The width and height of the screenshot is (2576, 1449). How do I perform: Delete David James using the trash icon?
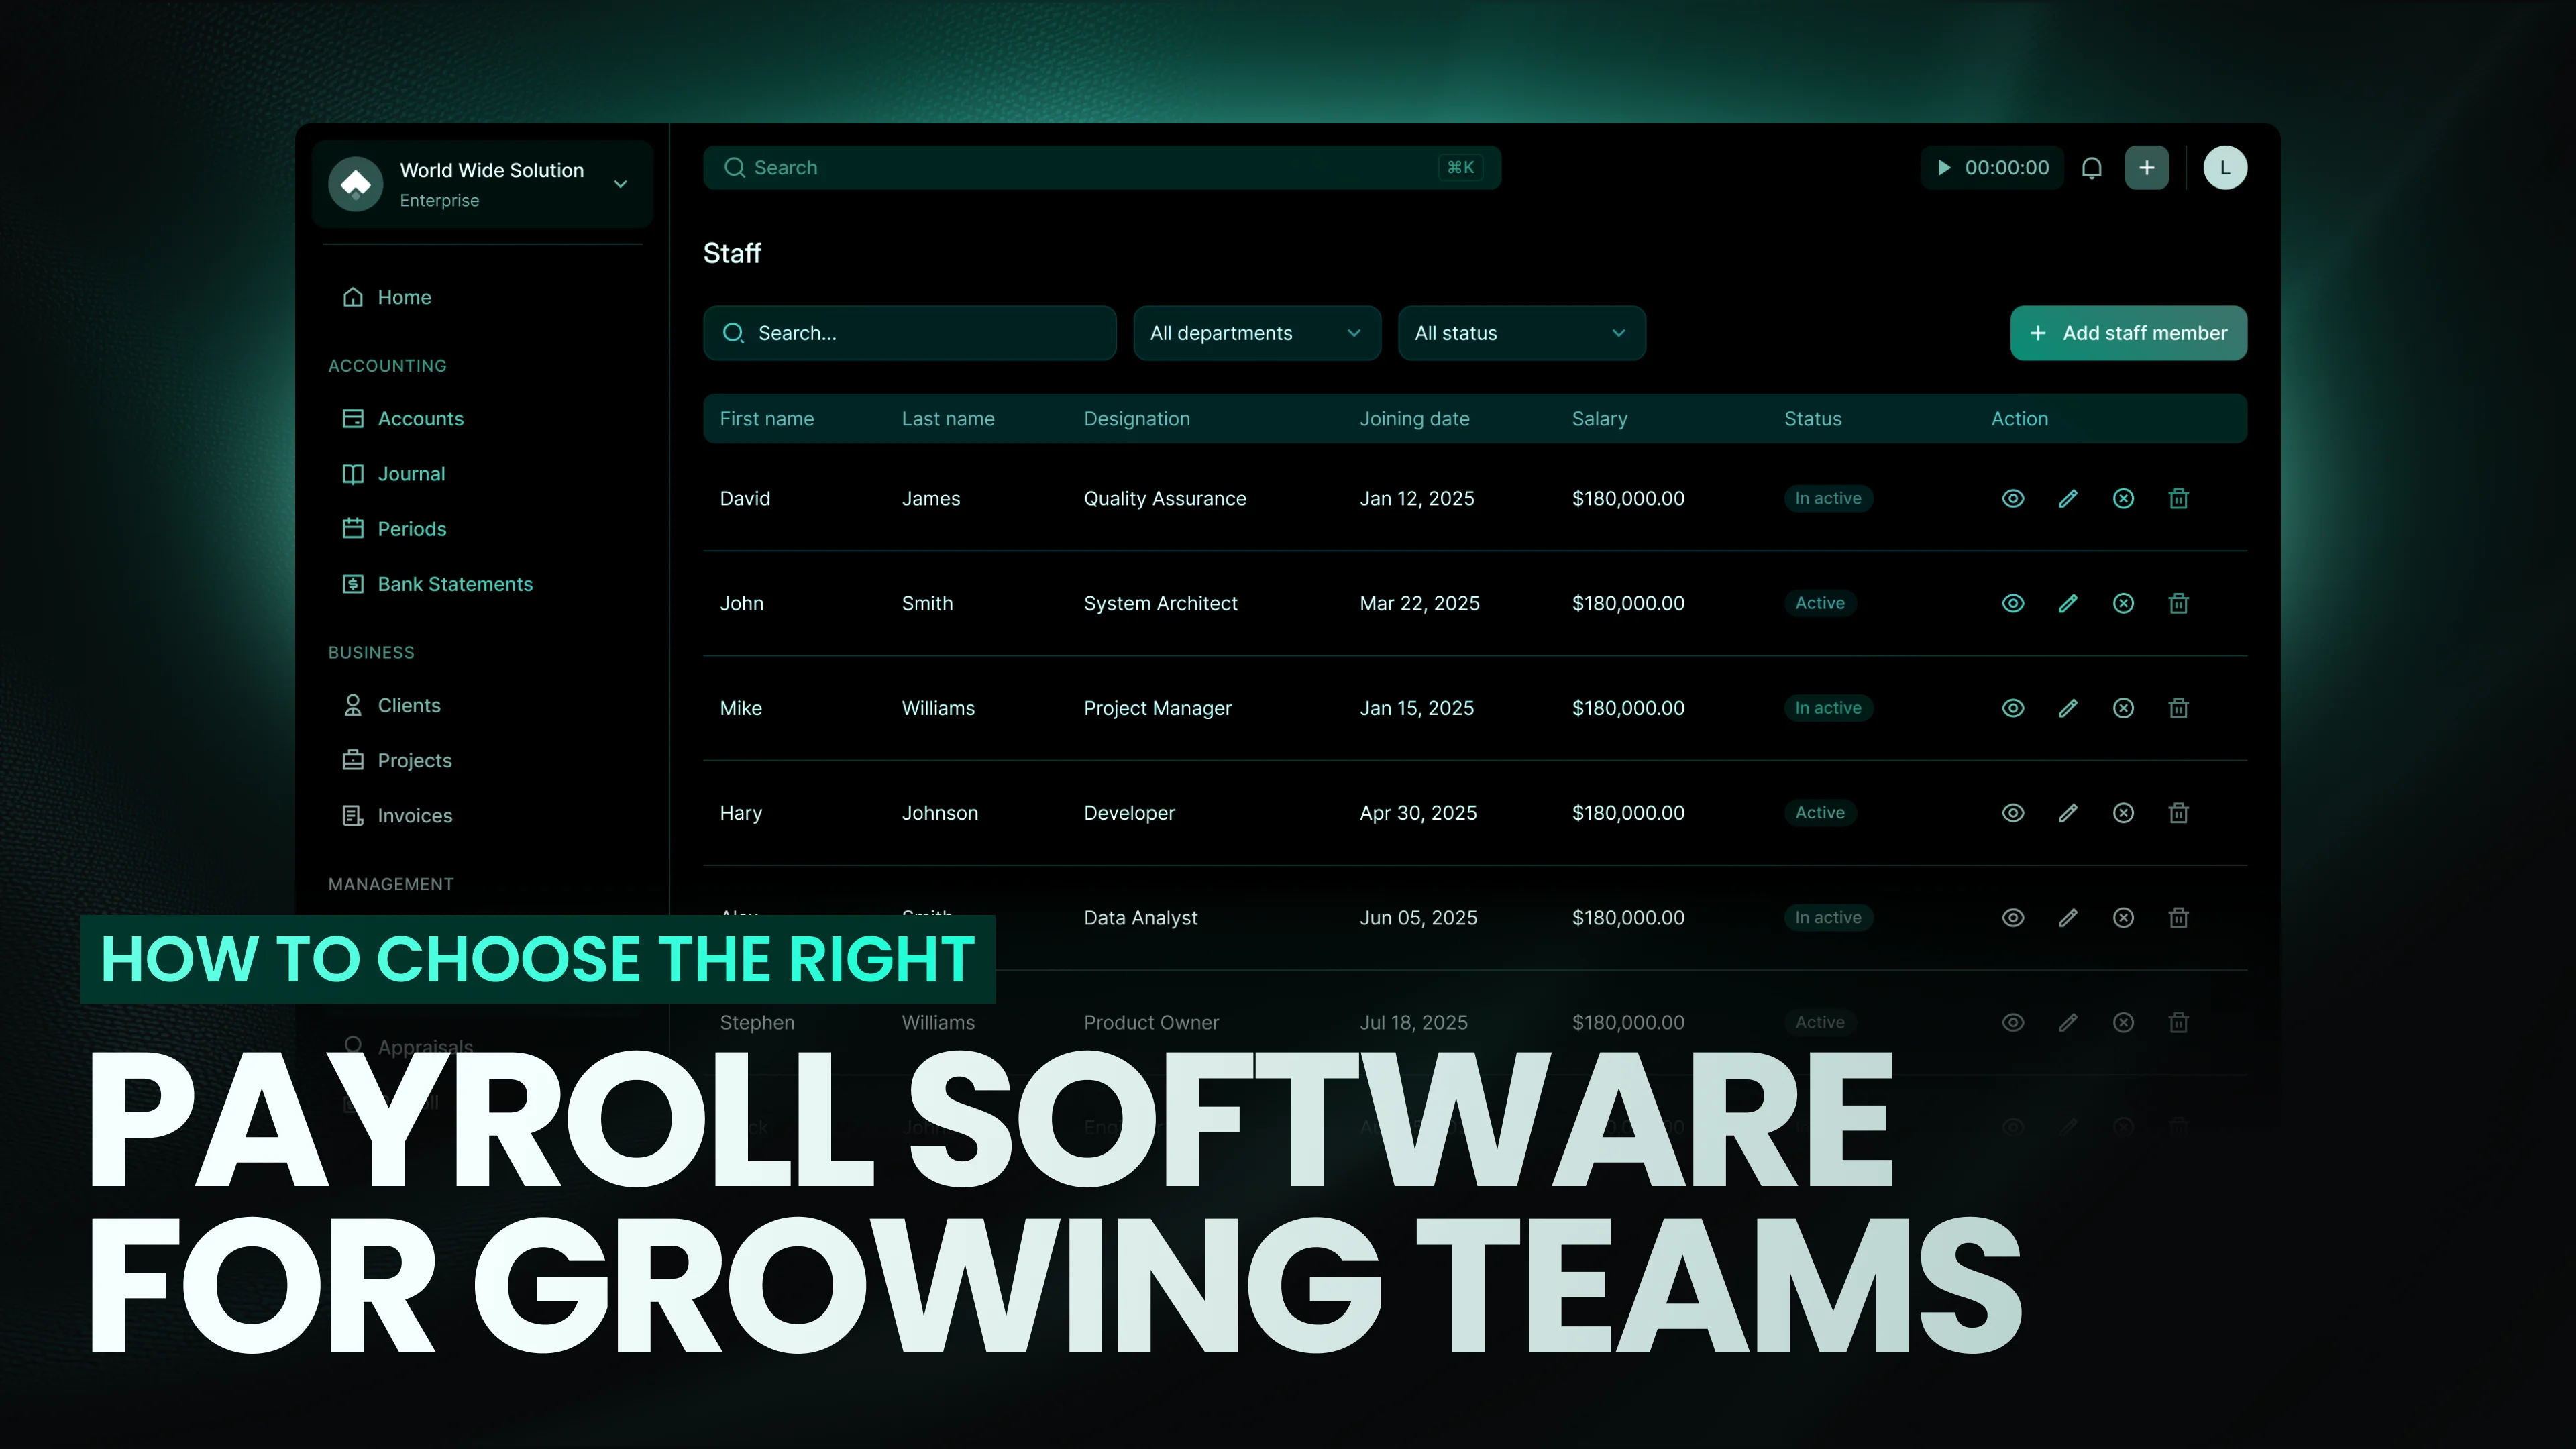(2179, 498)
